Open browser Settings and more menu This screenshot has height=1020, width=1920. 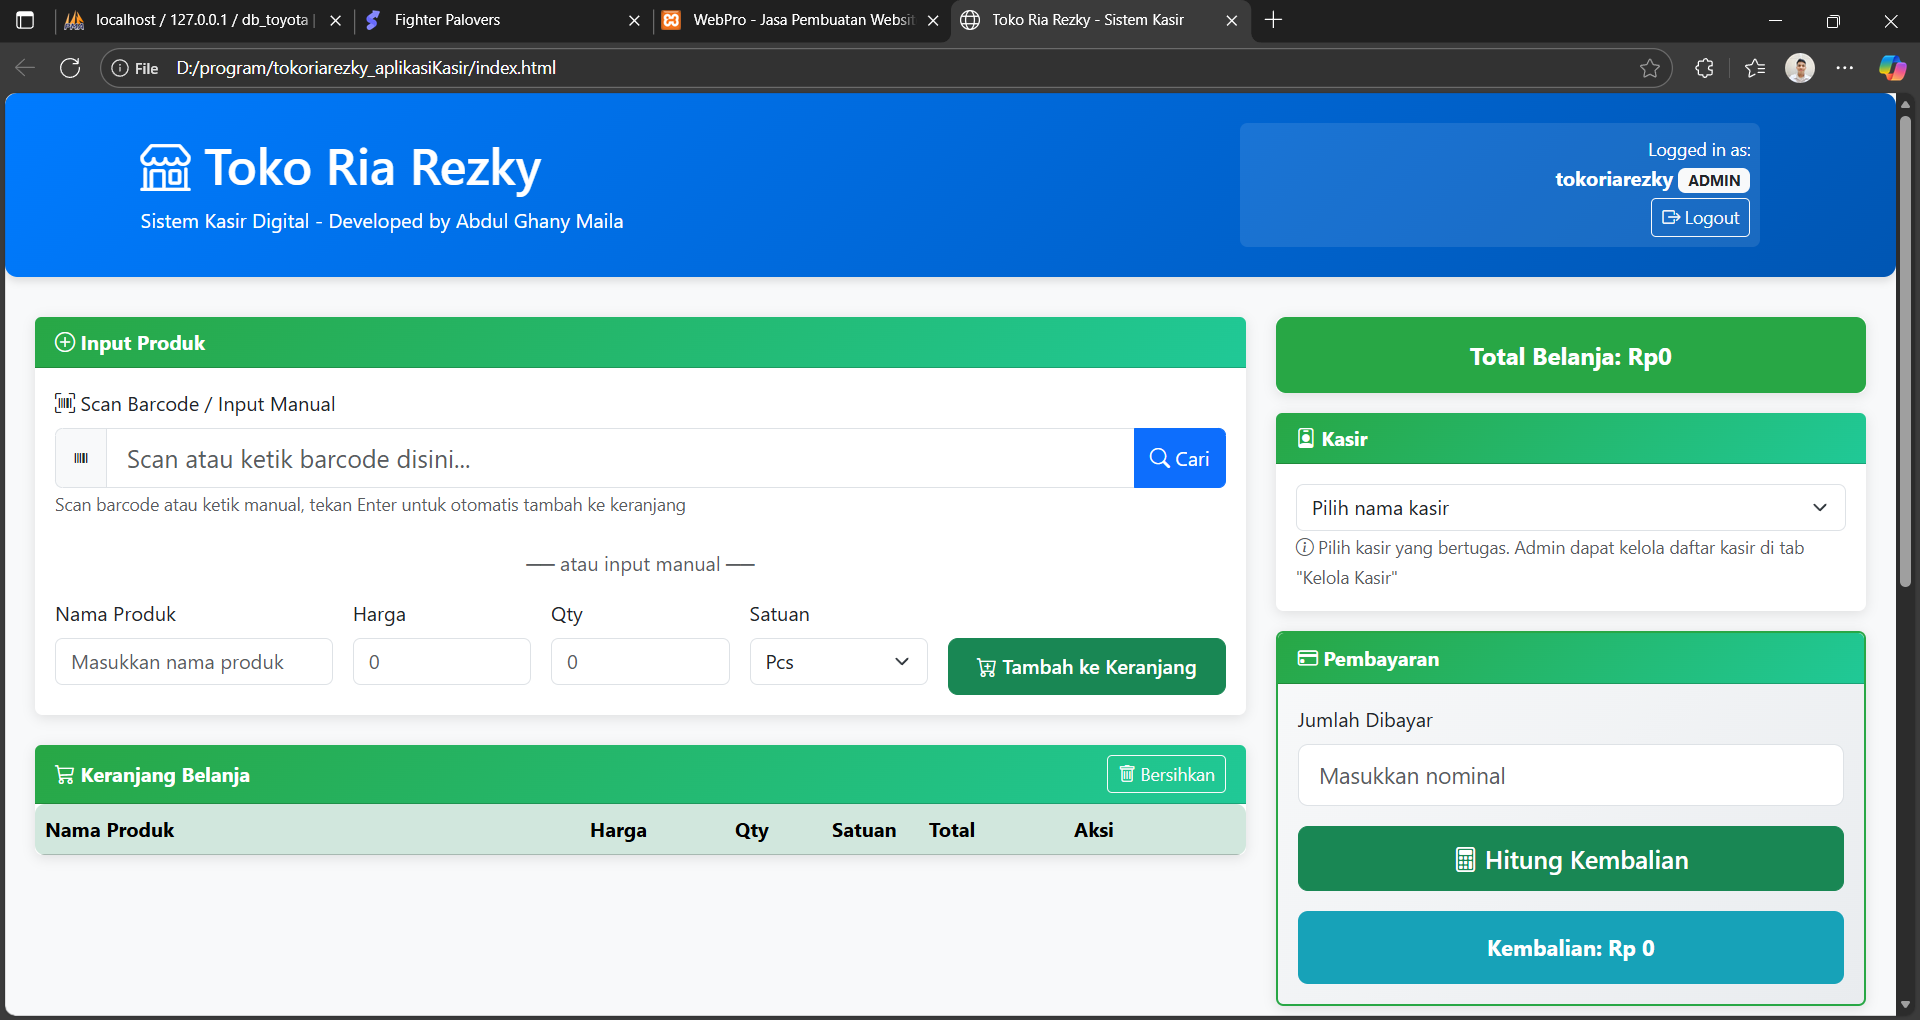[1845, 68]
